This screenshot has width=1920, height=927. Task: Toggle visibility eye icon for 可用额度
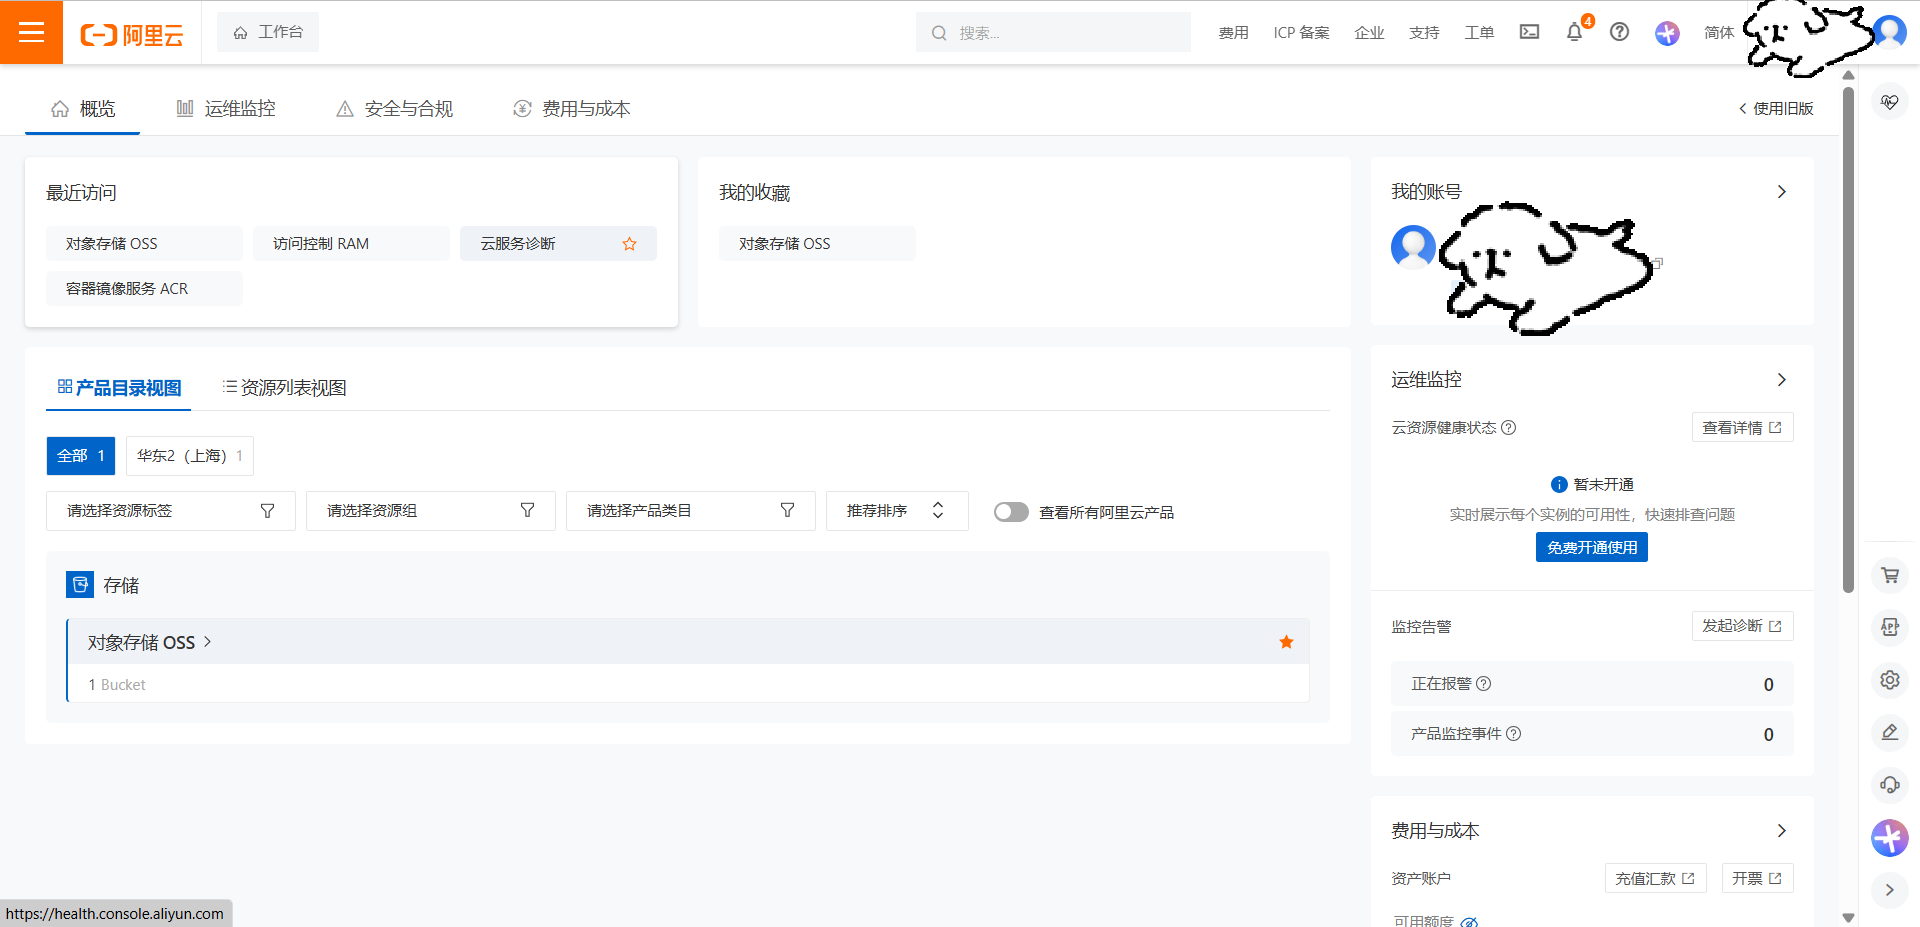coord(1469,922)
